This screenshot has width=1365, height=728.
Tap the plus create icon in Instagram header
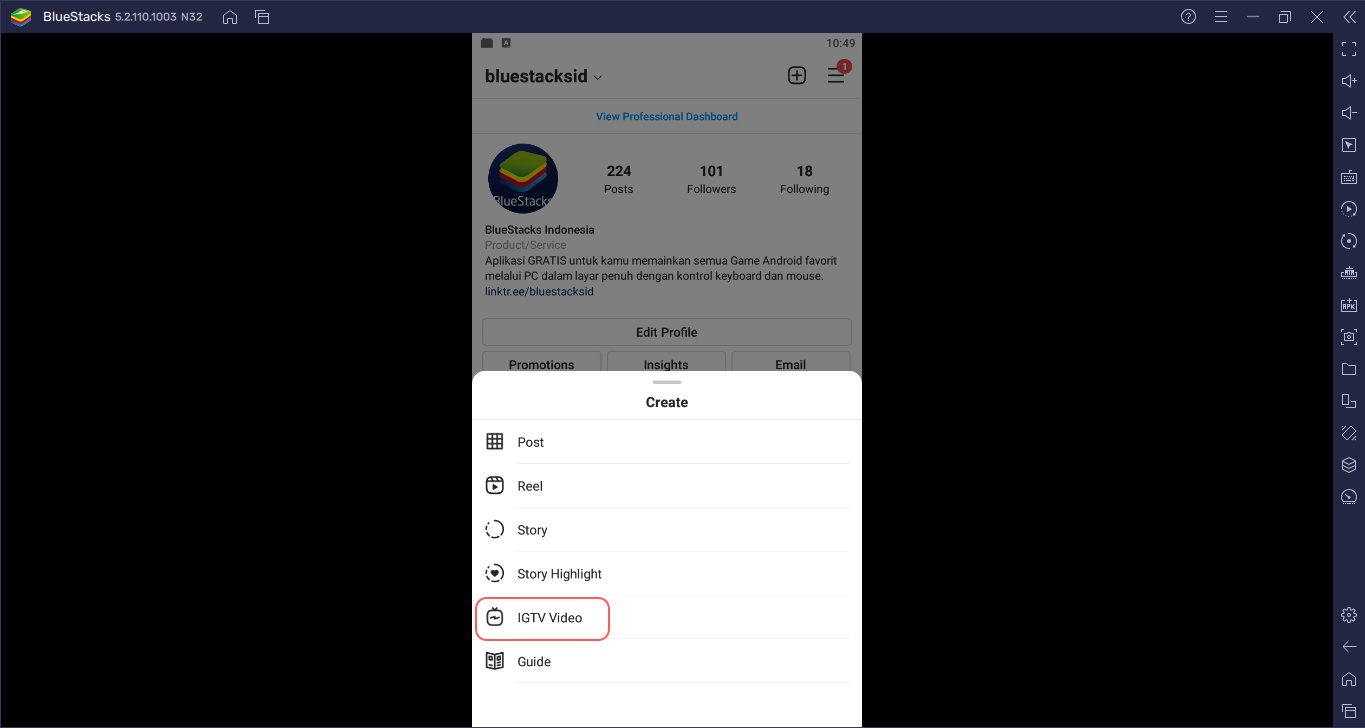(x=797, y=76)
